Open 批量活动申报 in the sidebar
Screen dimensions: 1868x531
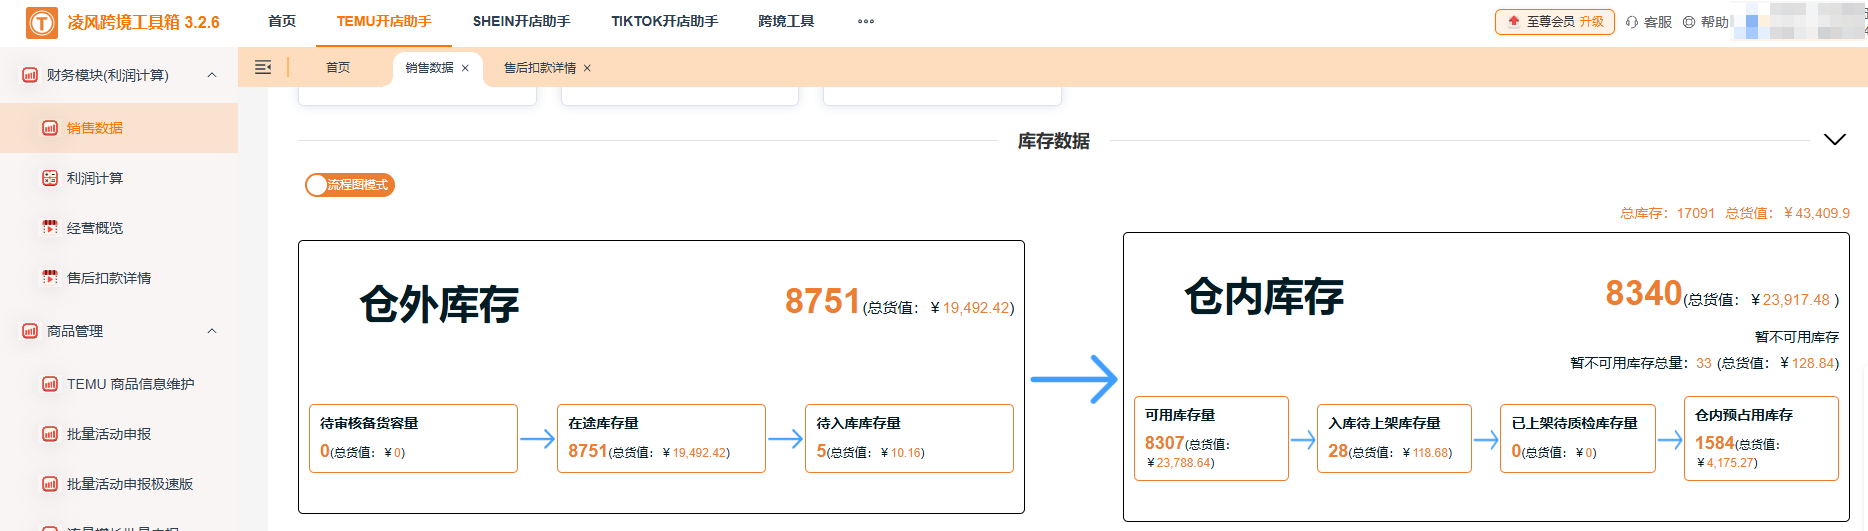pyautogui.click(x=119, y=434)
